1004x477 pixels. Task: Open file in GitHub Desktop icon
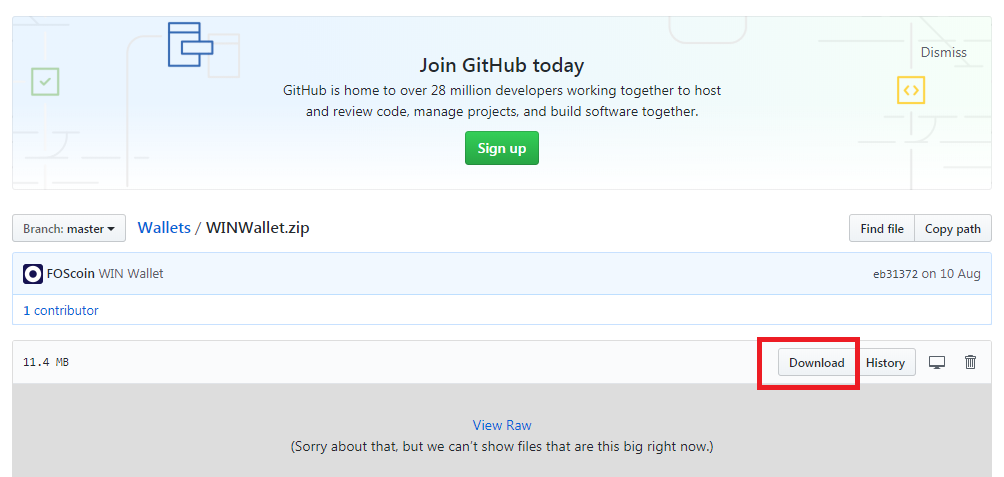(937, 362)
